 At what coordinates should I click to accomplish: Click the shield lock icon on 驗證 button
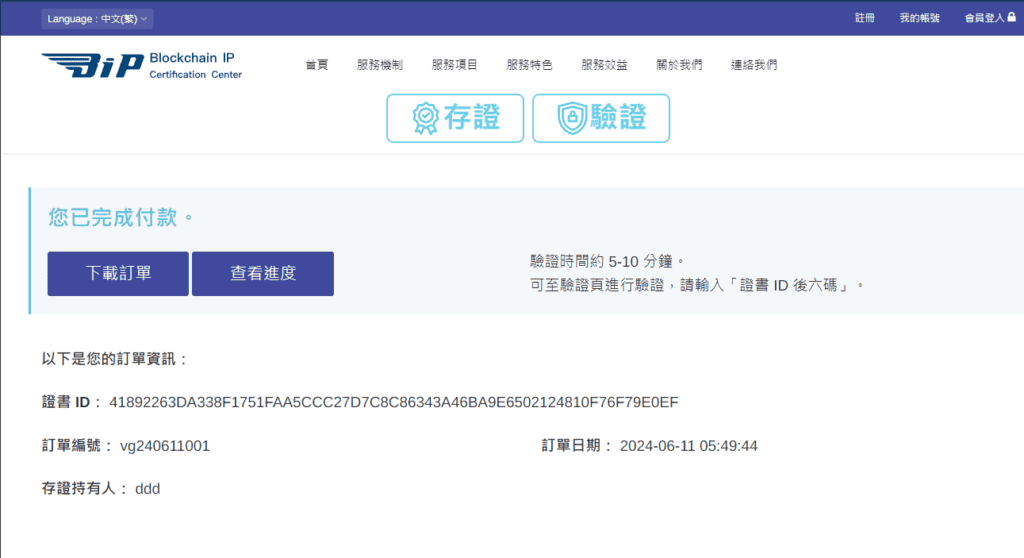tap(571, 118)
